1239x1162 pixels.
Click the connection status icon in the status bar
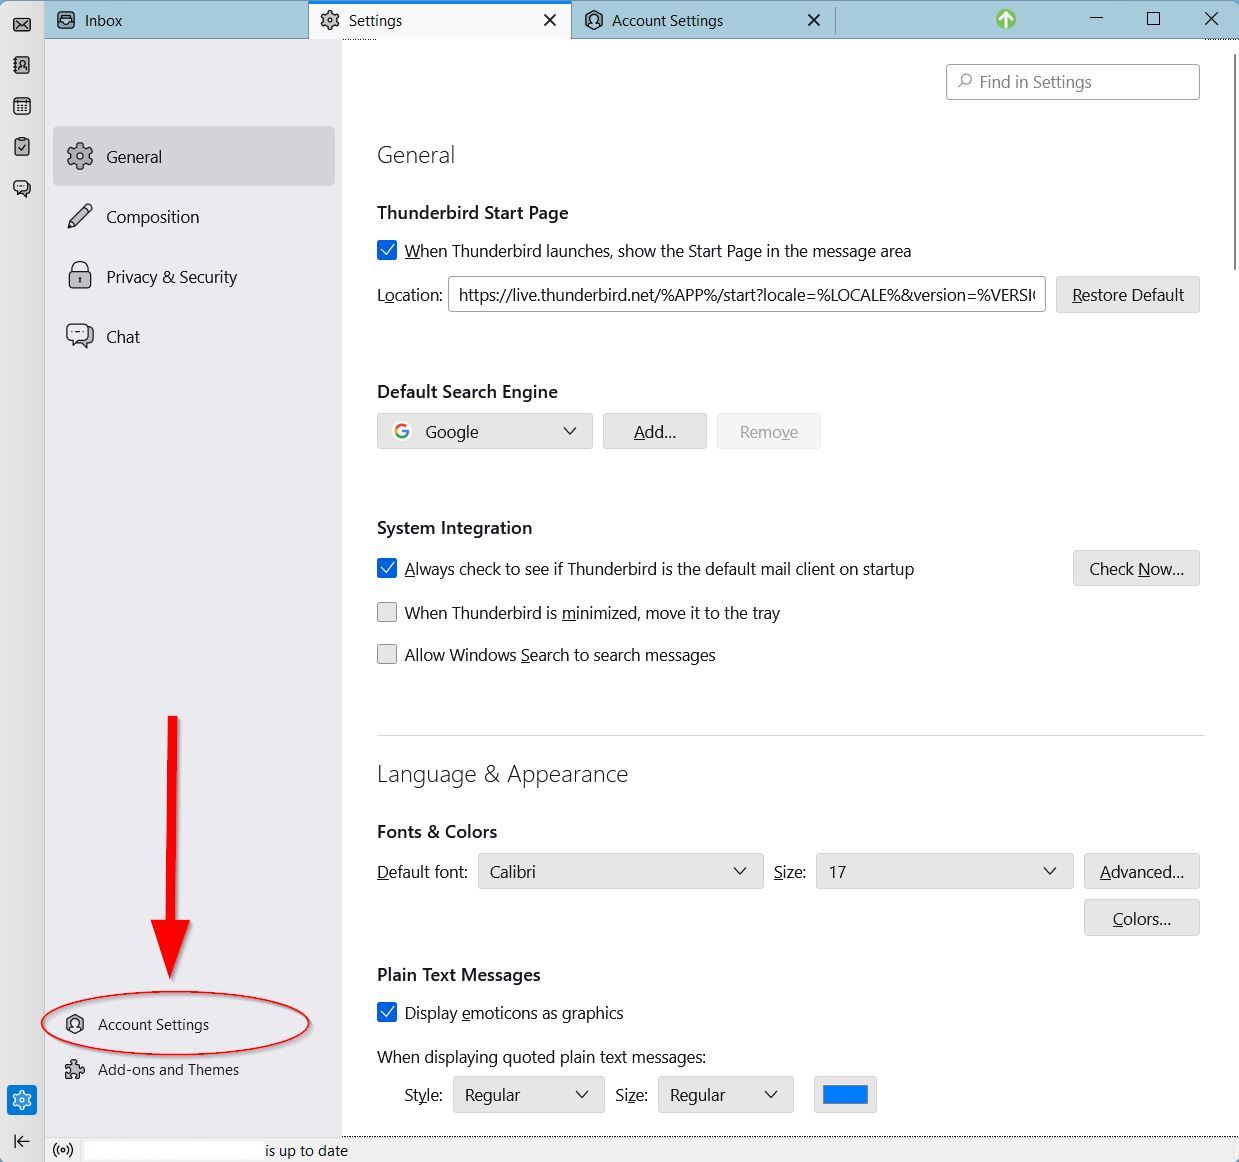point(63,1150)
